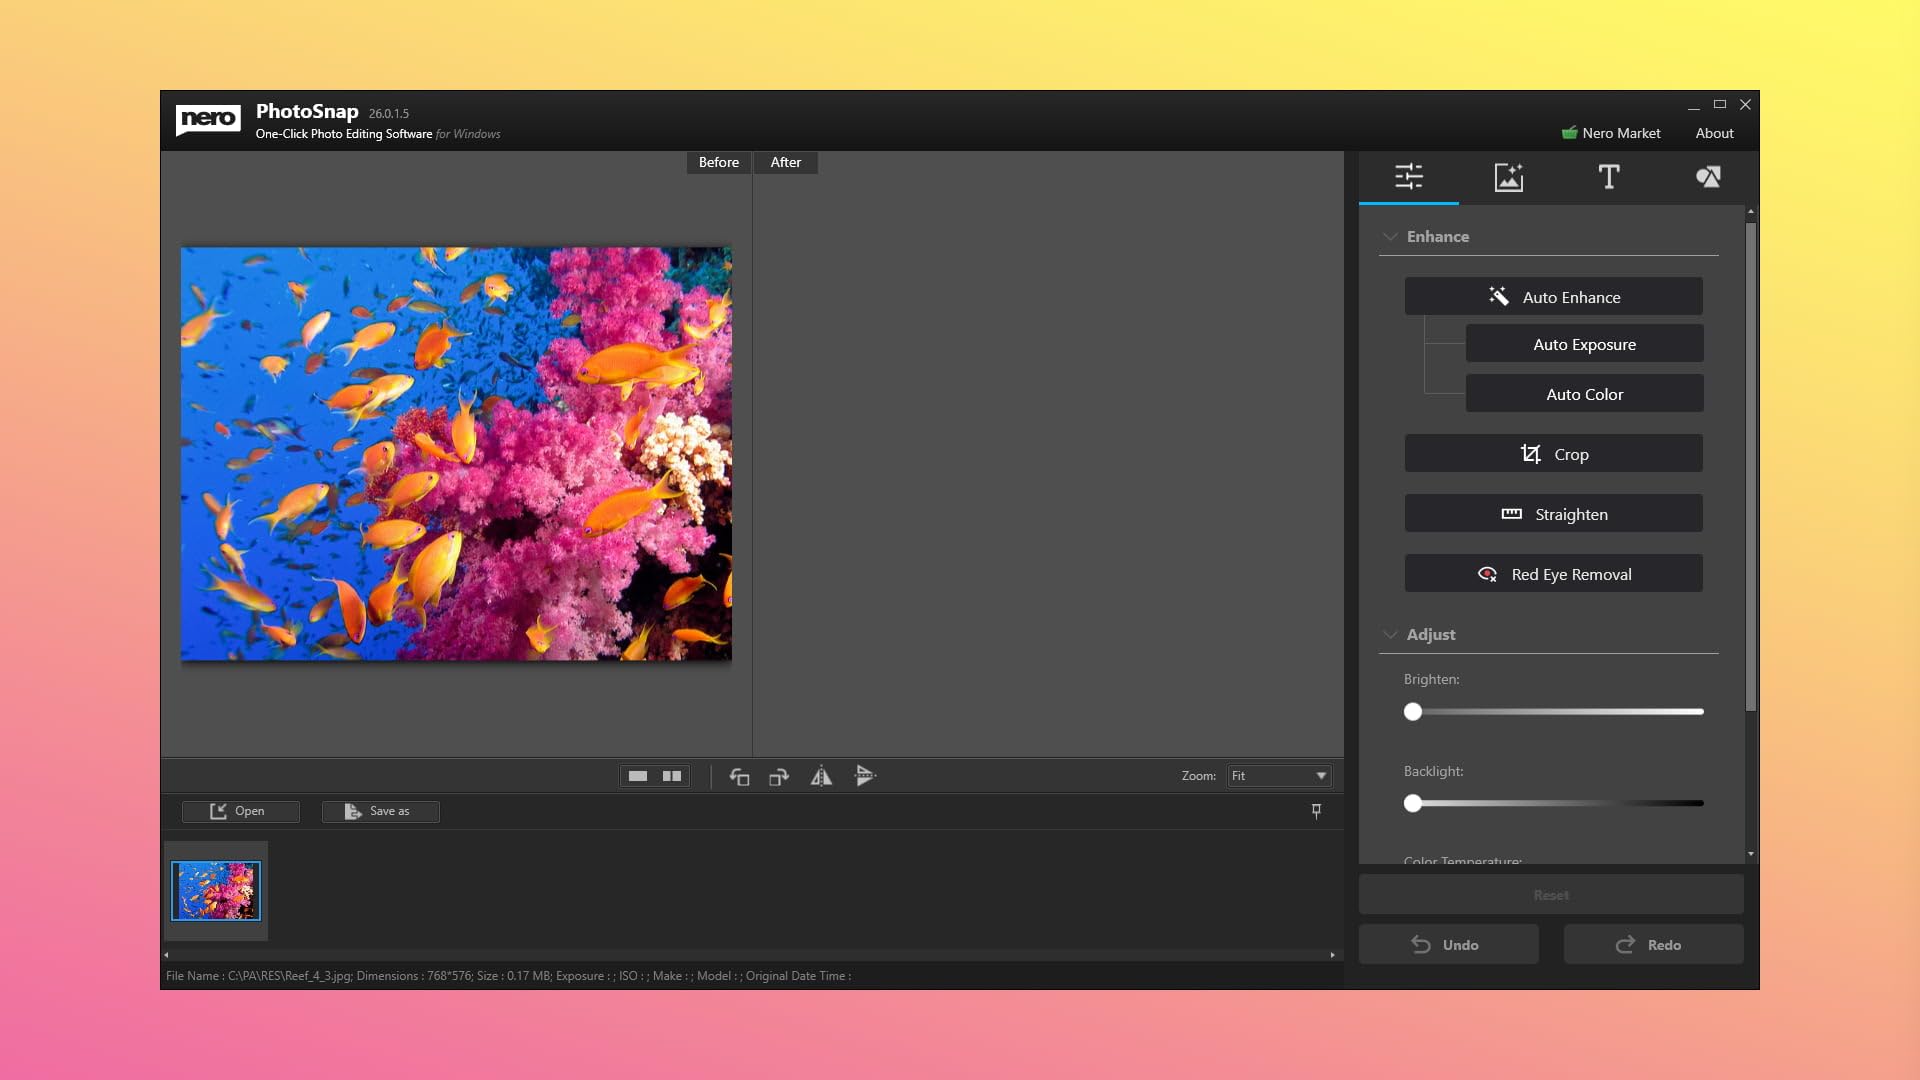Click the Auto Enhance magic wand icon
1920x1080 pixels.
[x=1498, y=296]
